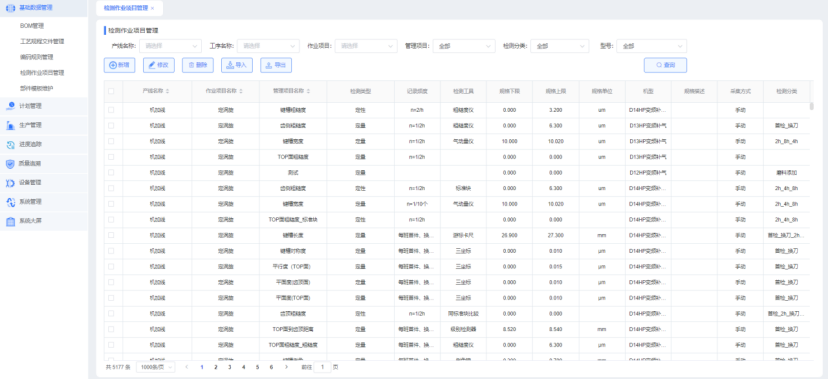Open 检测作业项目管理 in sidebar
Image resolution: width=829 pixels, height=379 pixels.
point(42,72)
